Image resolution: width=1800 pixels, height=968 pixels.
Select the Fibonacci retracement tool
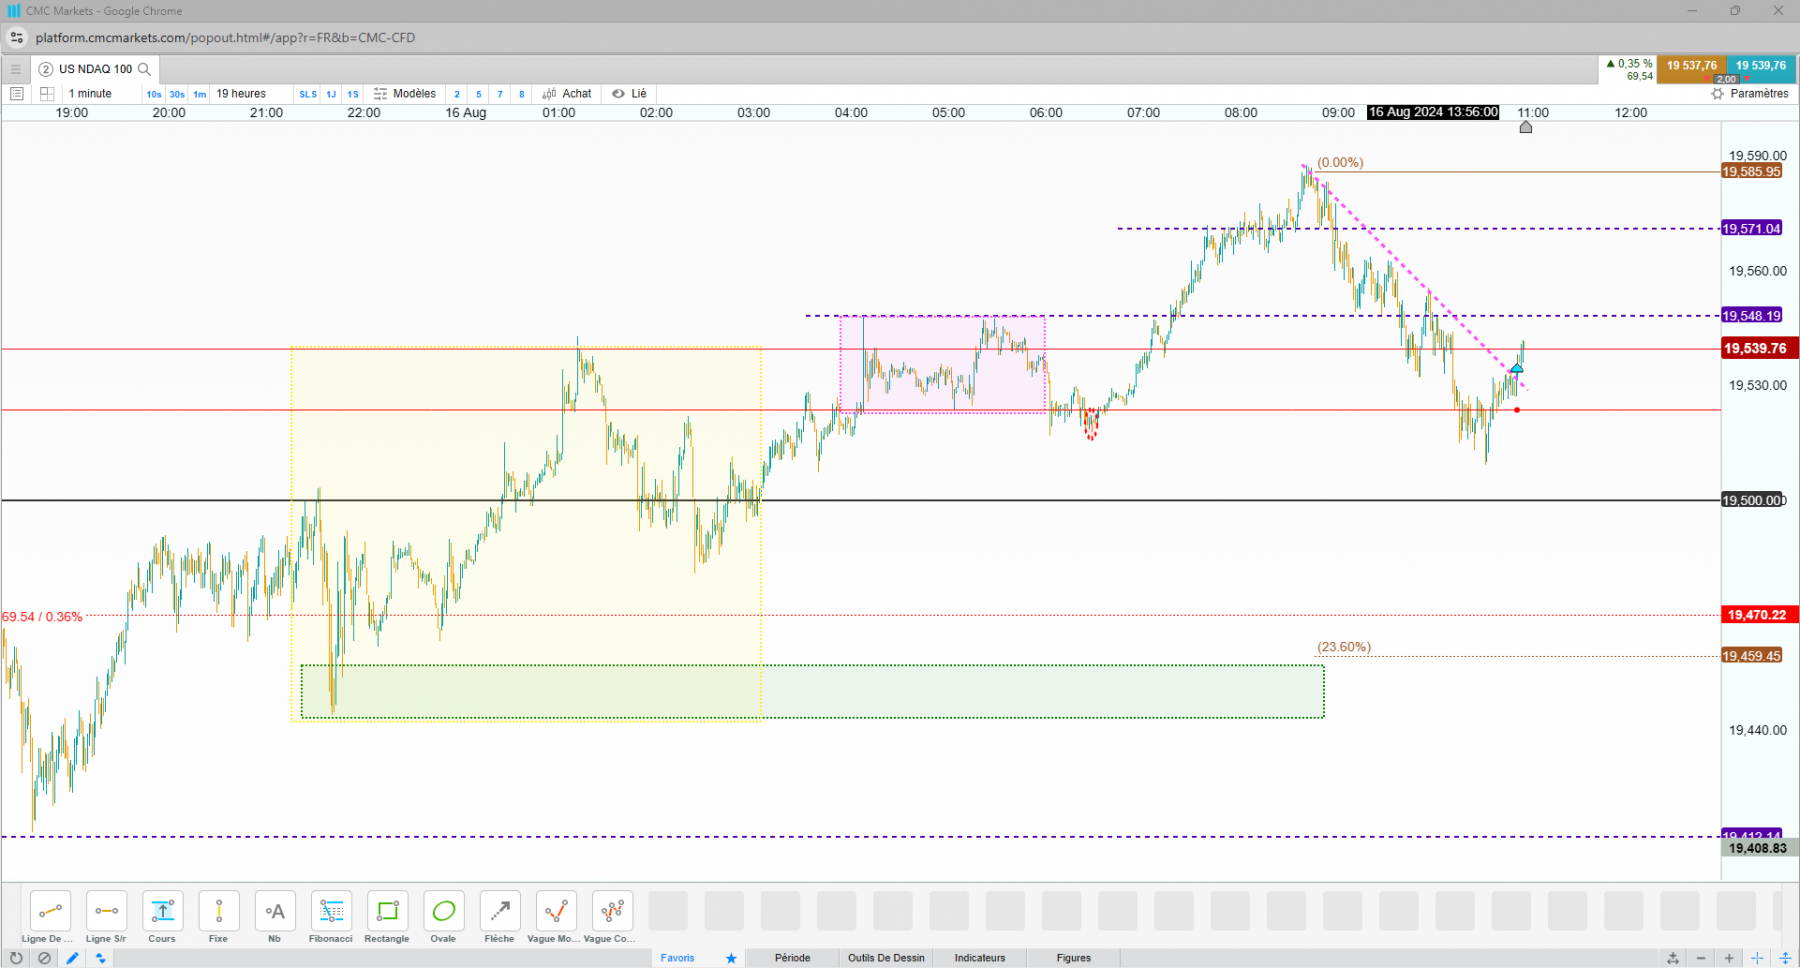(331, 911)
